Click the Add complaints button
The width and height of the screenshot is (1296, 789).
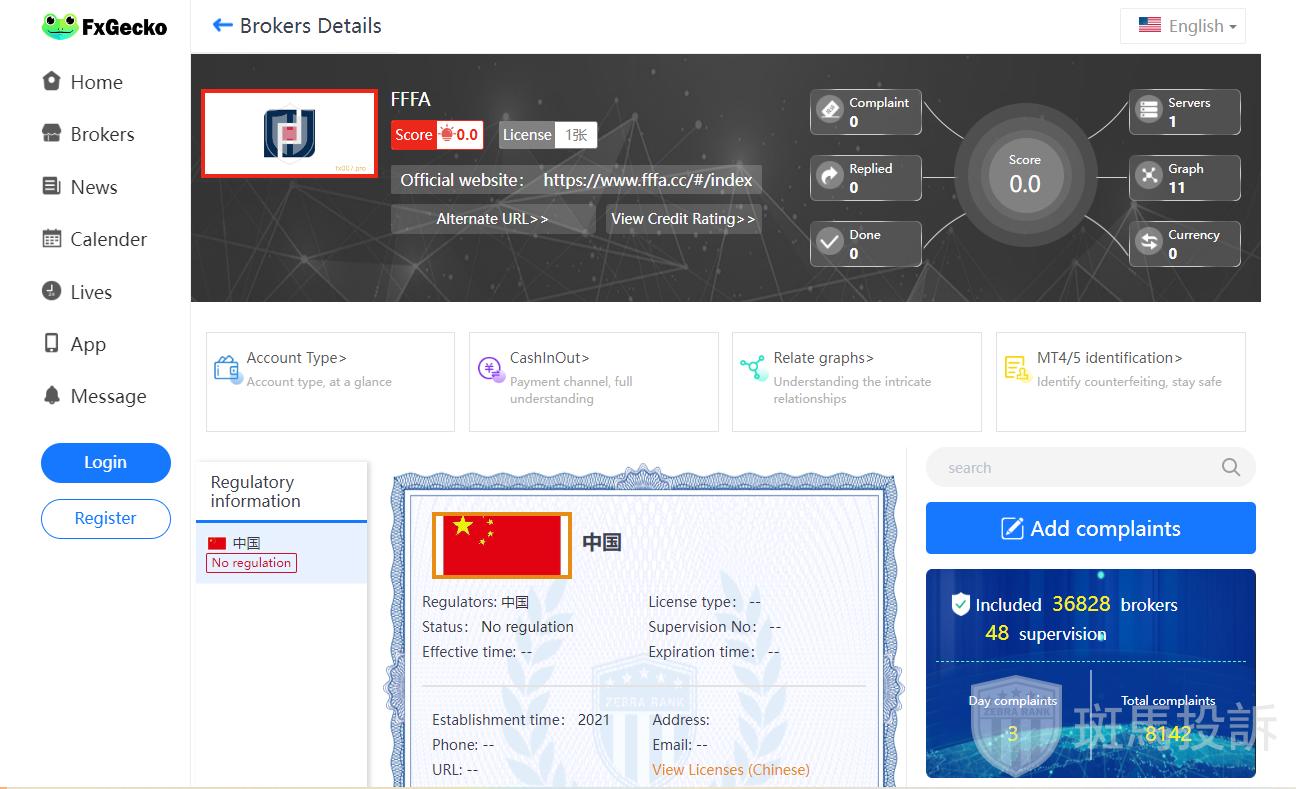[1090, 528]
